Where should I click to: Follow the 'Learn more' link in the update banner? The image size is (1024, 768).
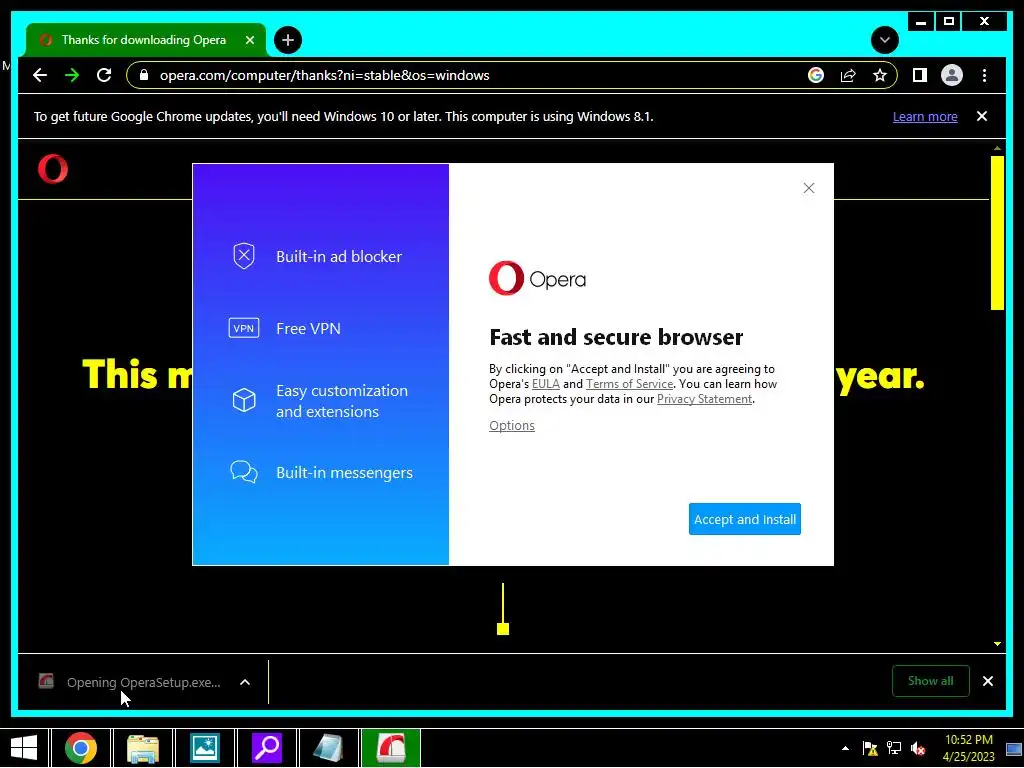coord(925,116)
